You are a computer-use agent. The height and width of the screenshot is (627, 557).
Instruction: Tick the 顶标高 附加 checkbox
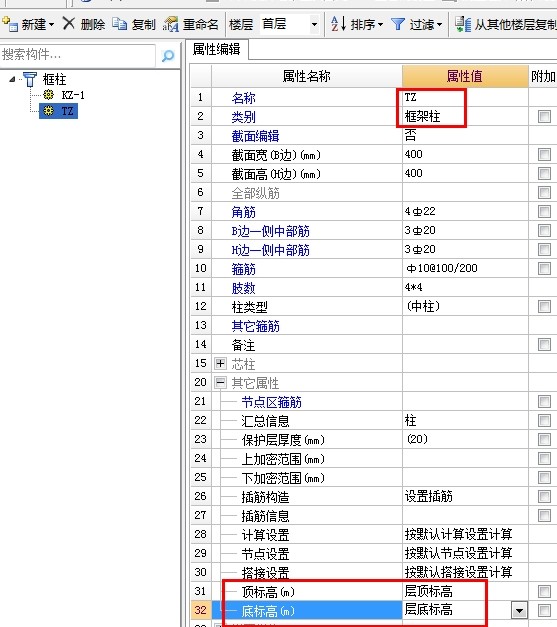point(544,591)
